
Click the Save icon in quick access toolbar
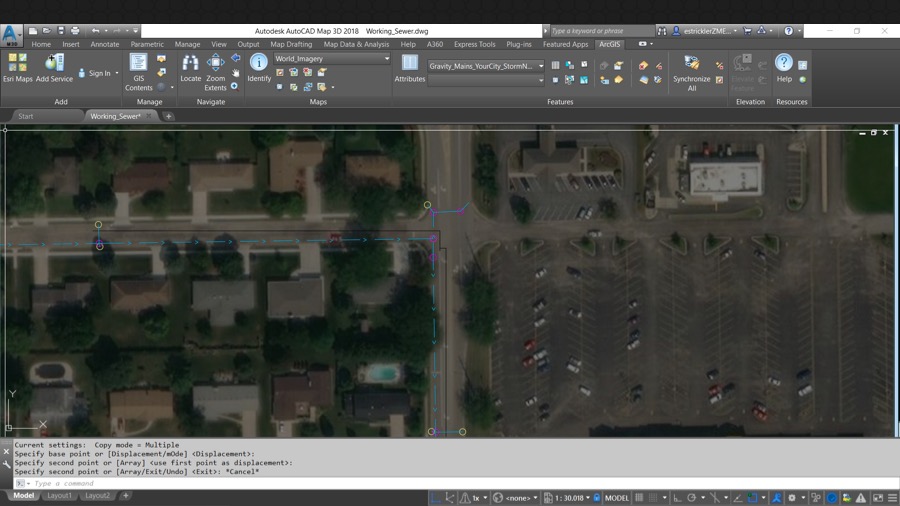[61, 31]
